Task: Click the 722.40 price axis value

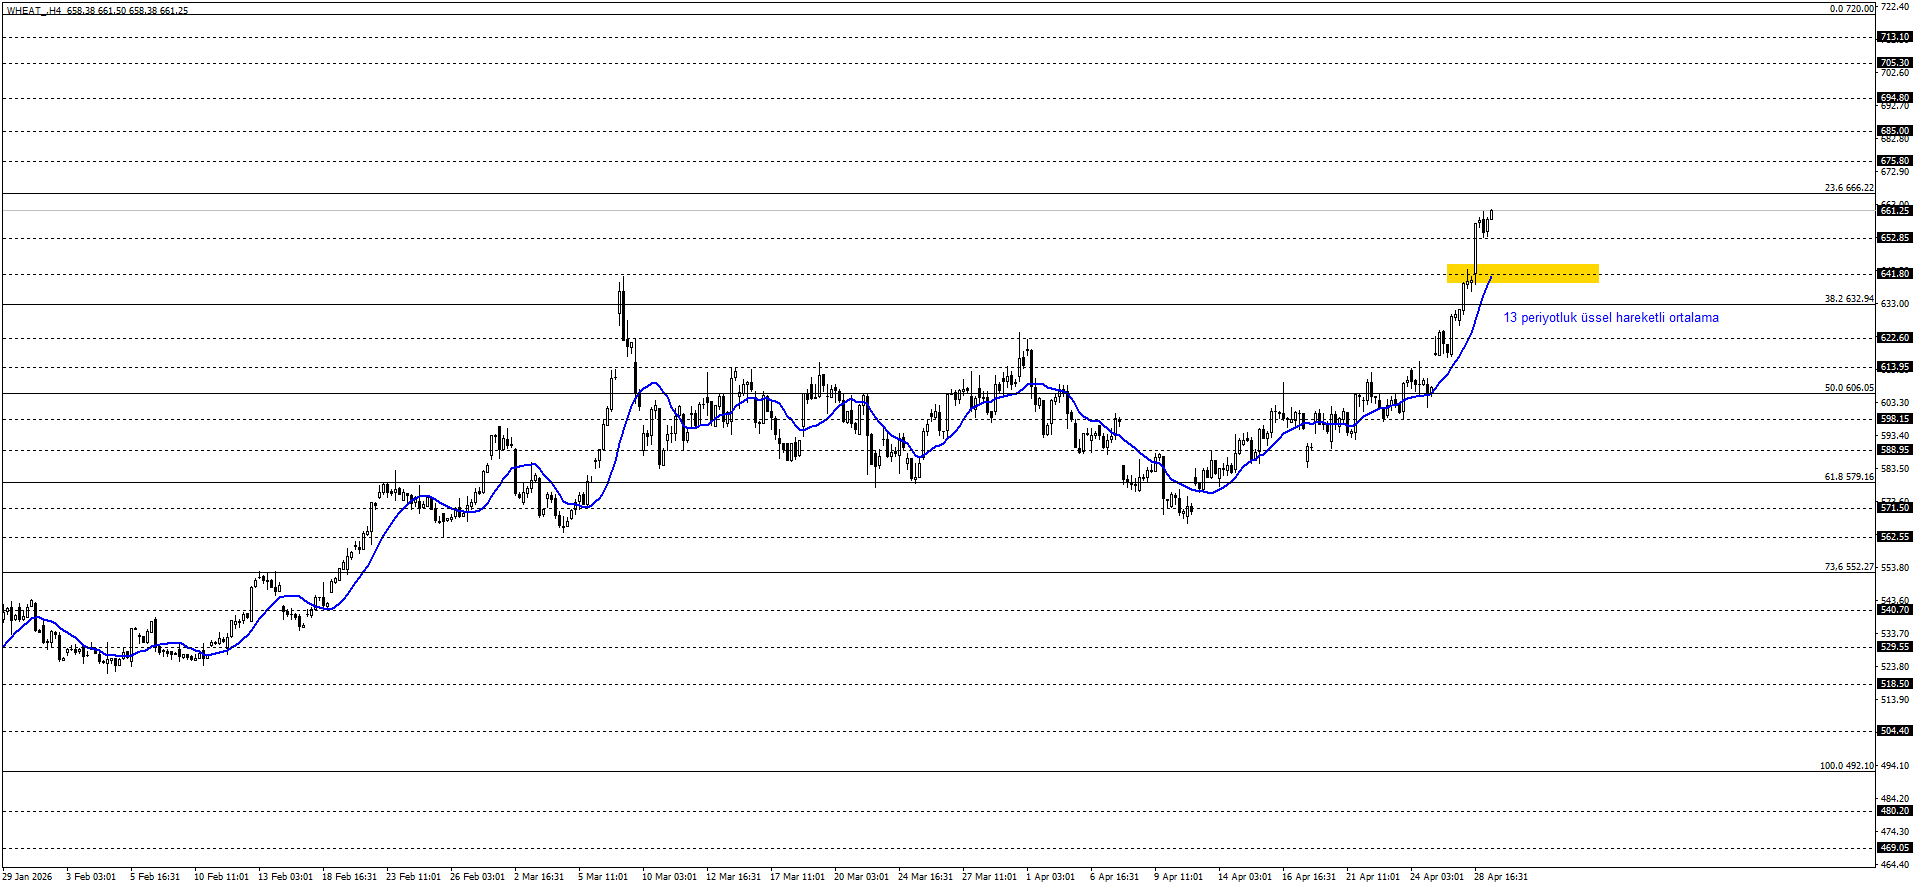Action: coord(1895,7)
